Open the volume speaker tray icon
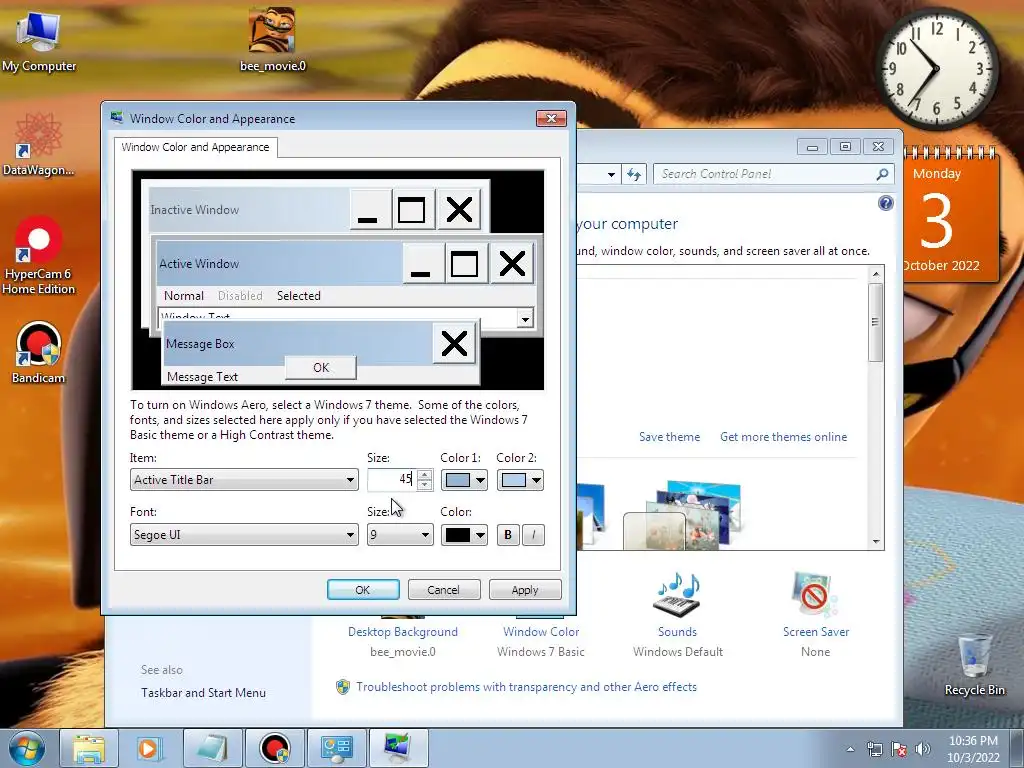Image resolution: width=1024 pixels, height=768 pixels. pos(923,749)
